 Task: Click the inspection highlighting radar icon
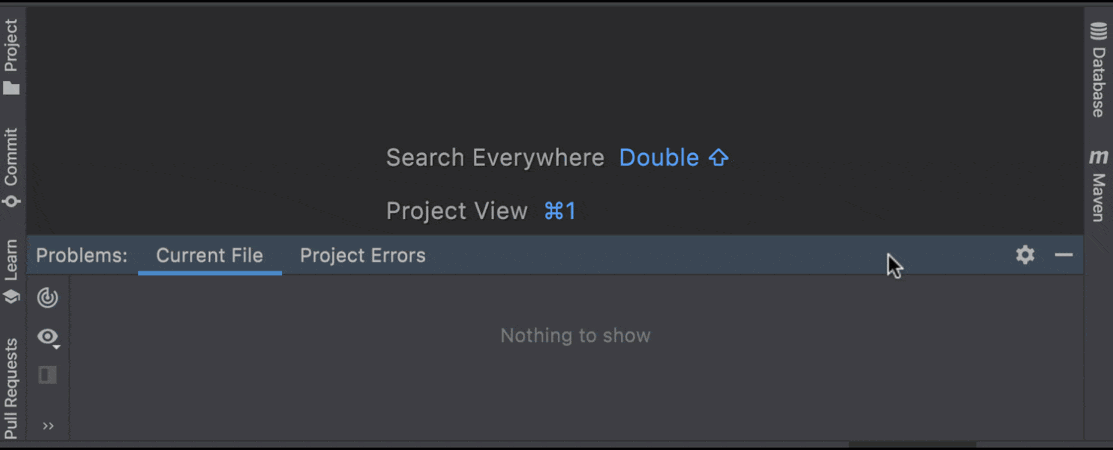pyautogui.click(x=48, y=297)
